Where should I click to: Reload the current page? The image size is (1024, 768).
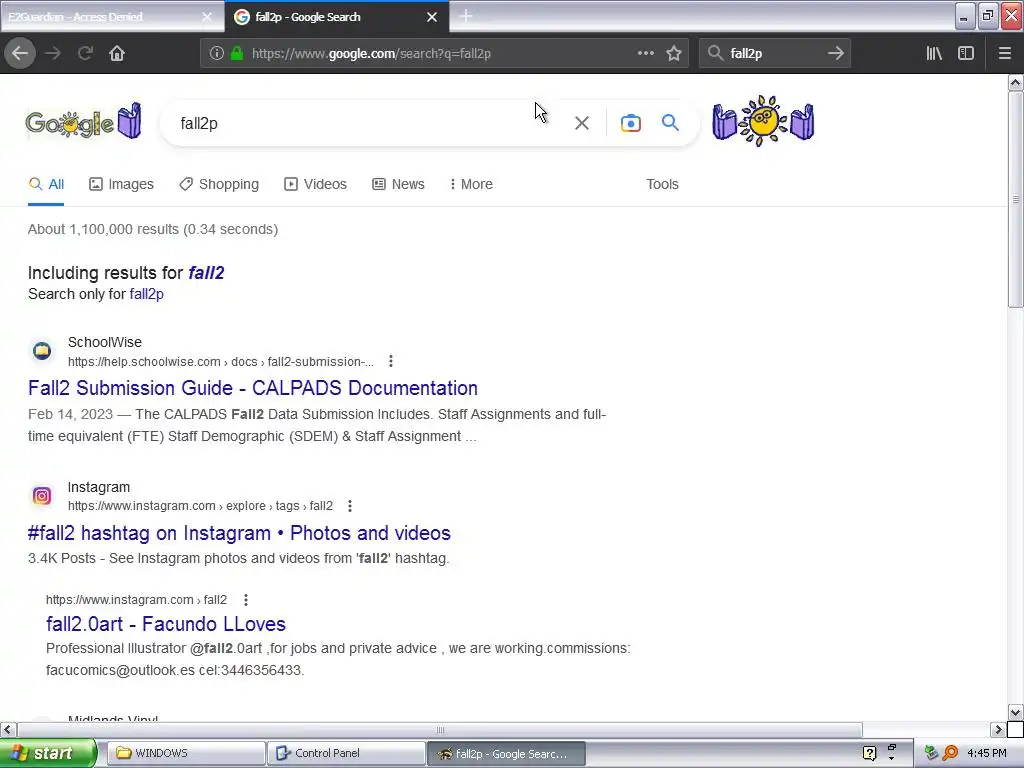pos(85,54)
